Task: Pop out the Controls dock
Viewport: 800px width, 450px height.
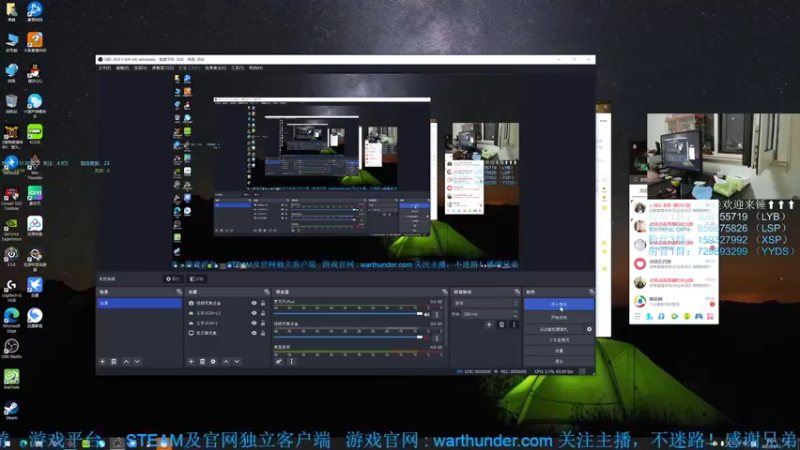Action: tap(591, 292)
